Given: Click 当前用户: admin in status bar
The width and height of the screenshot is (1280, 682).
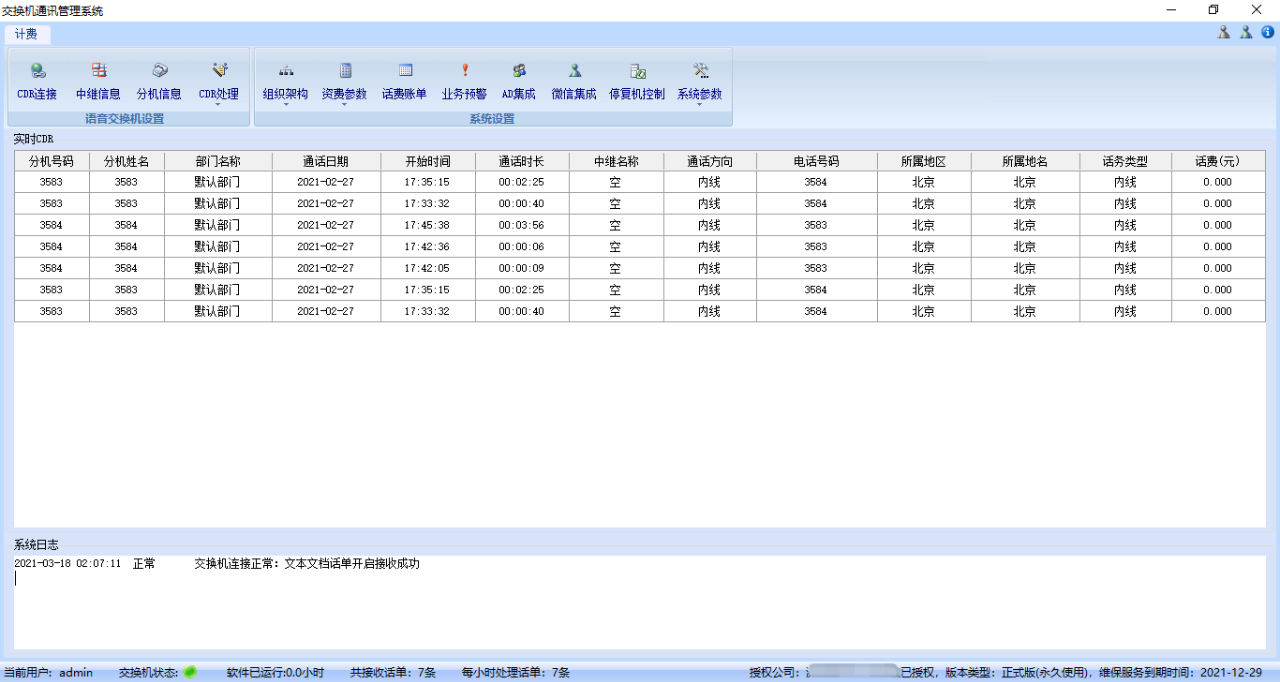Looking at the screenshot, I should (x=49, y=673).
